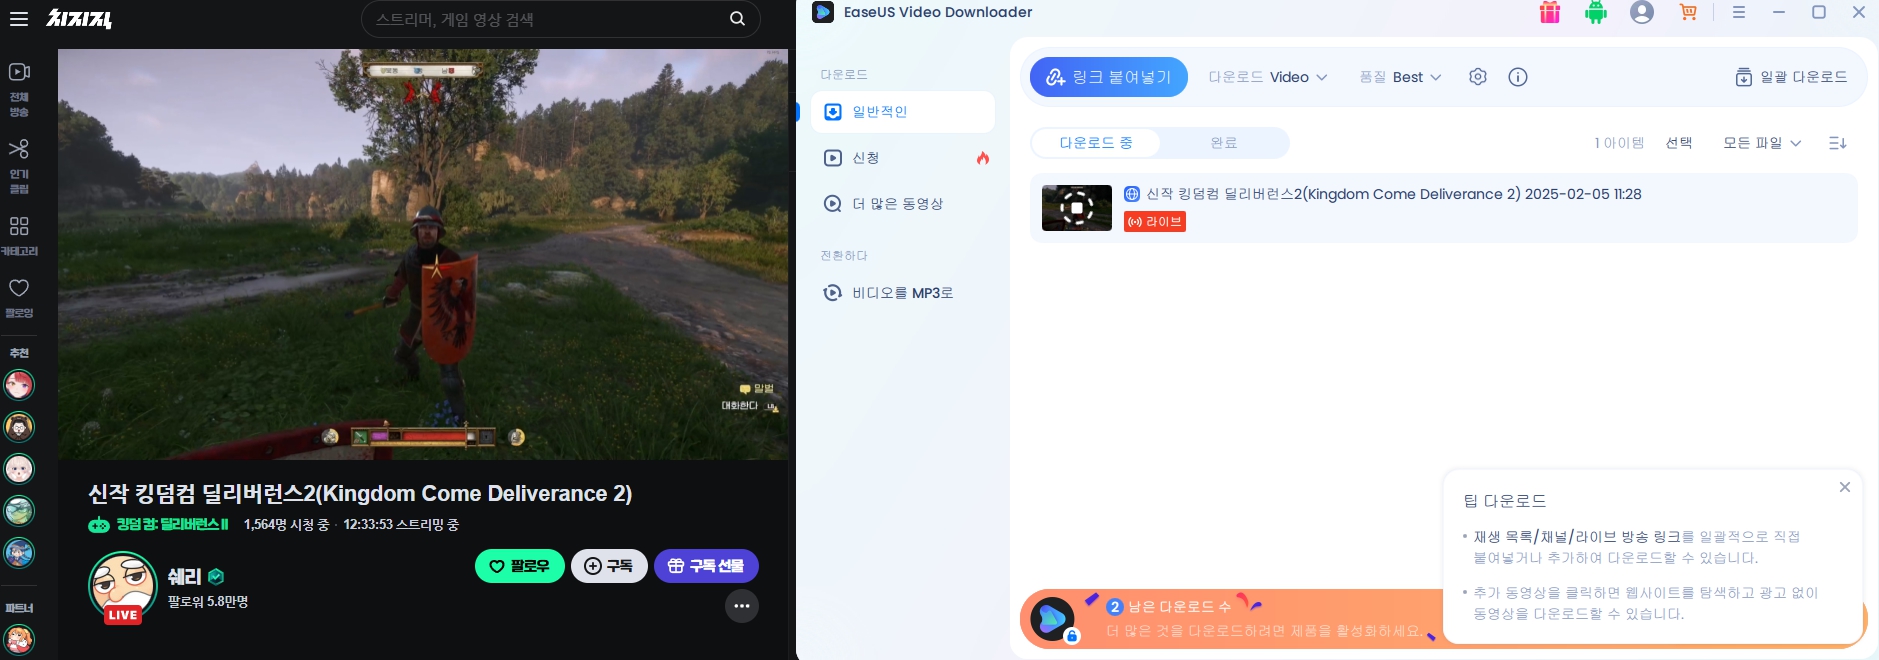Click the Chzzk search input field
The width and height of the screenshot is (1879, 660).
pyautogui.click(x=550, y=19)
